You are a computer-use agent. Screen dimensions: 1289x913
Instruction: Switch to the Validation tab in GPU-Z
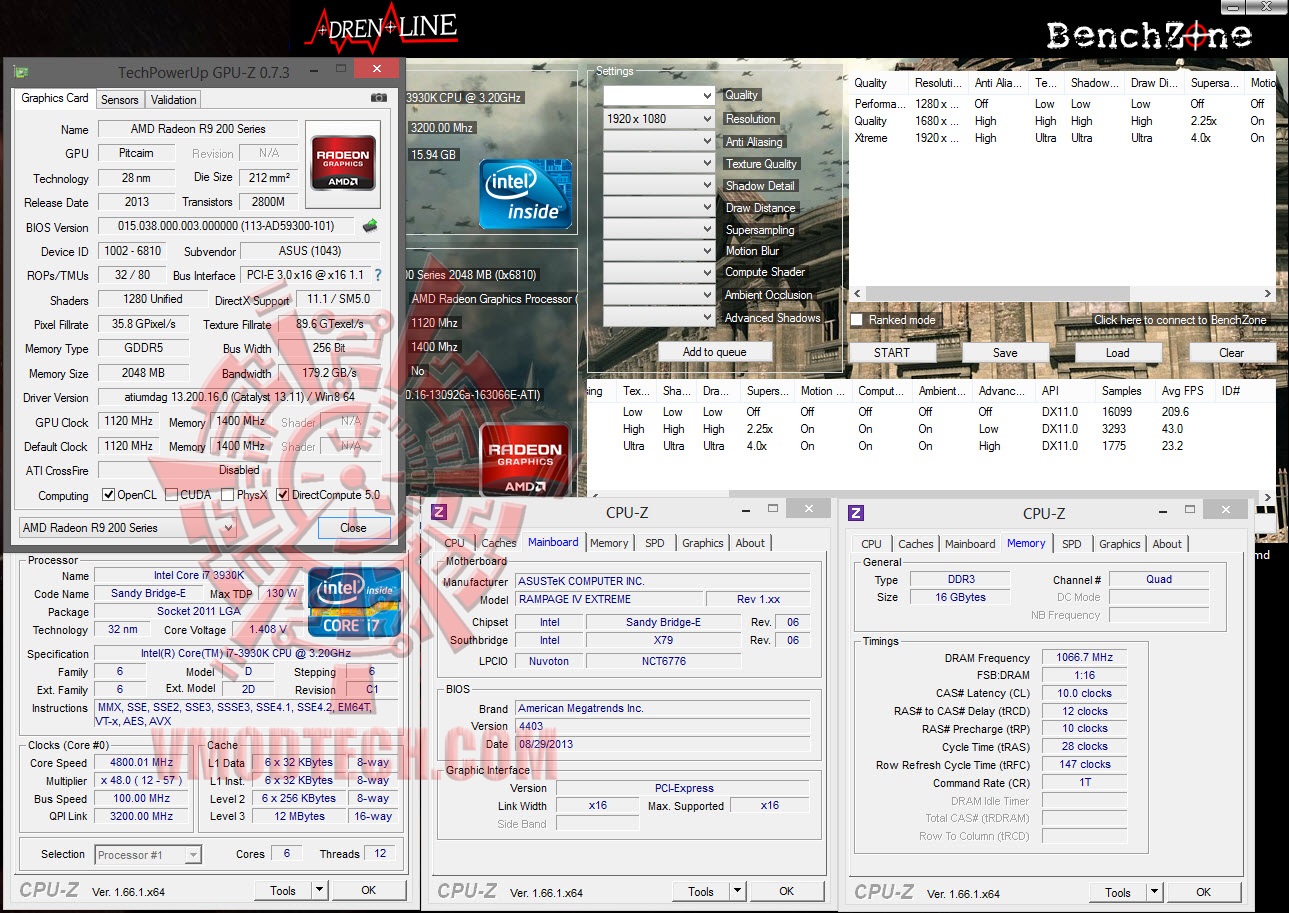point(174,99)
